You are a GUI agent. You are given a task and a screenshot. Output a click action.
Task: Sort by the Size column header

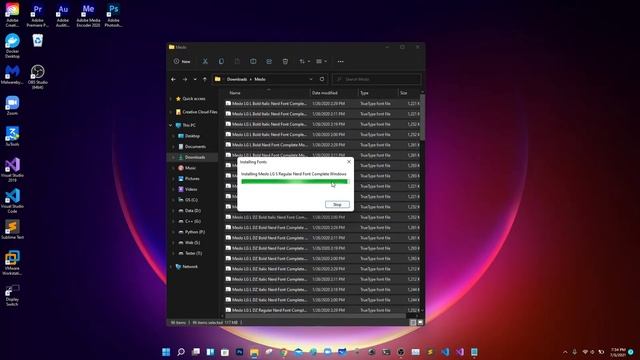point(409,93)
